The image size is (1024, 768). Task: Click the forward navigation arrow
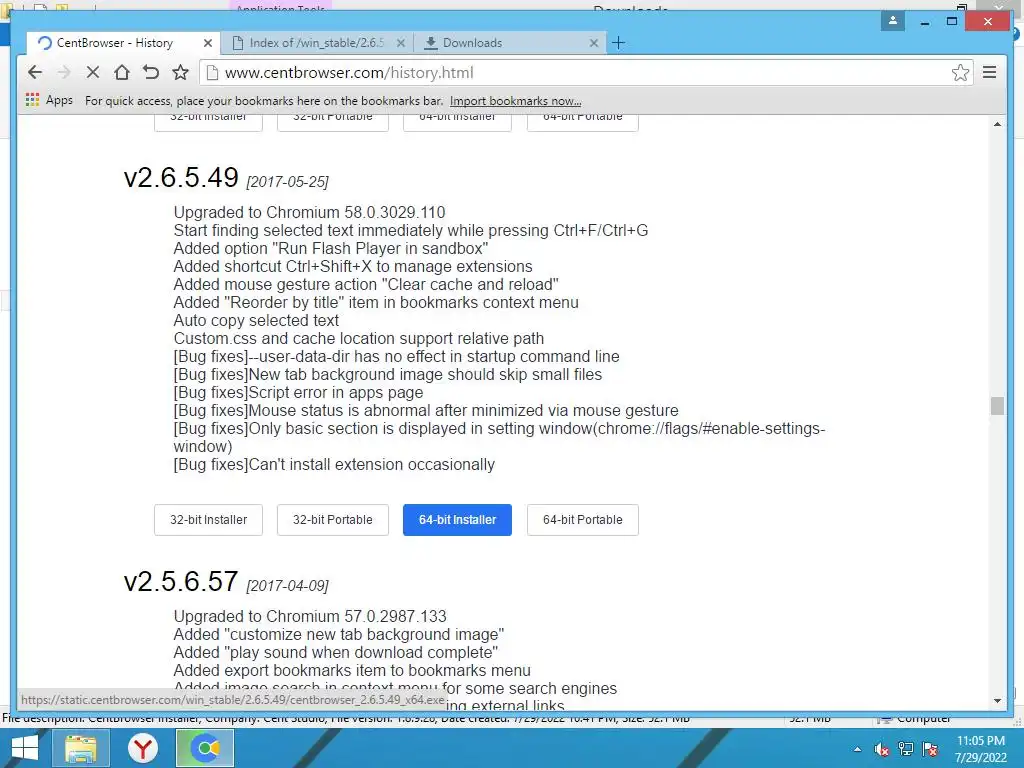[64, 72]
